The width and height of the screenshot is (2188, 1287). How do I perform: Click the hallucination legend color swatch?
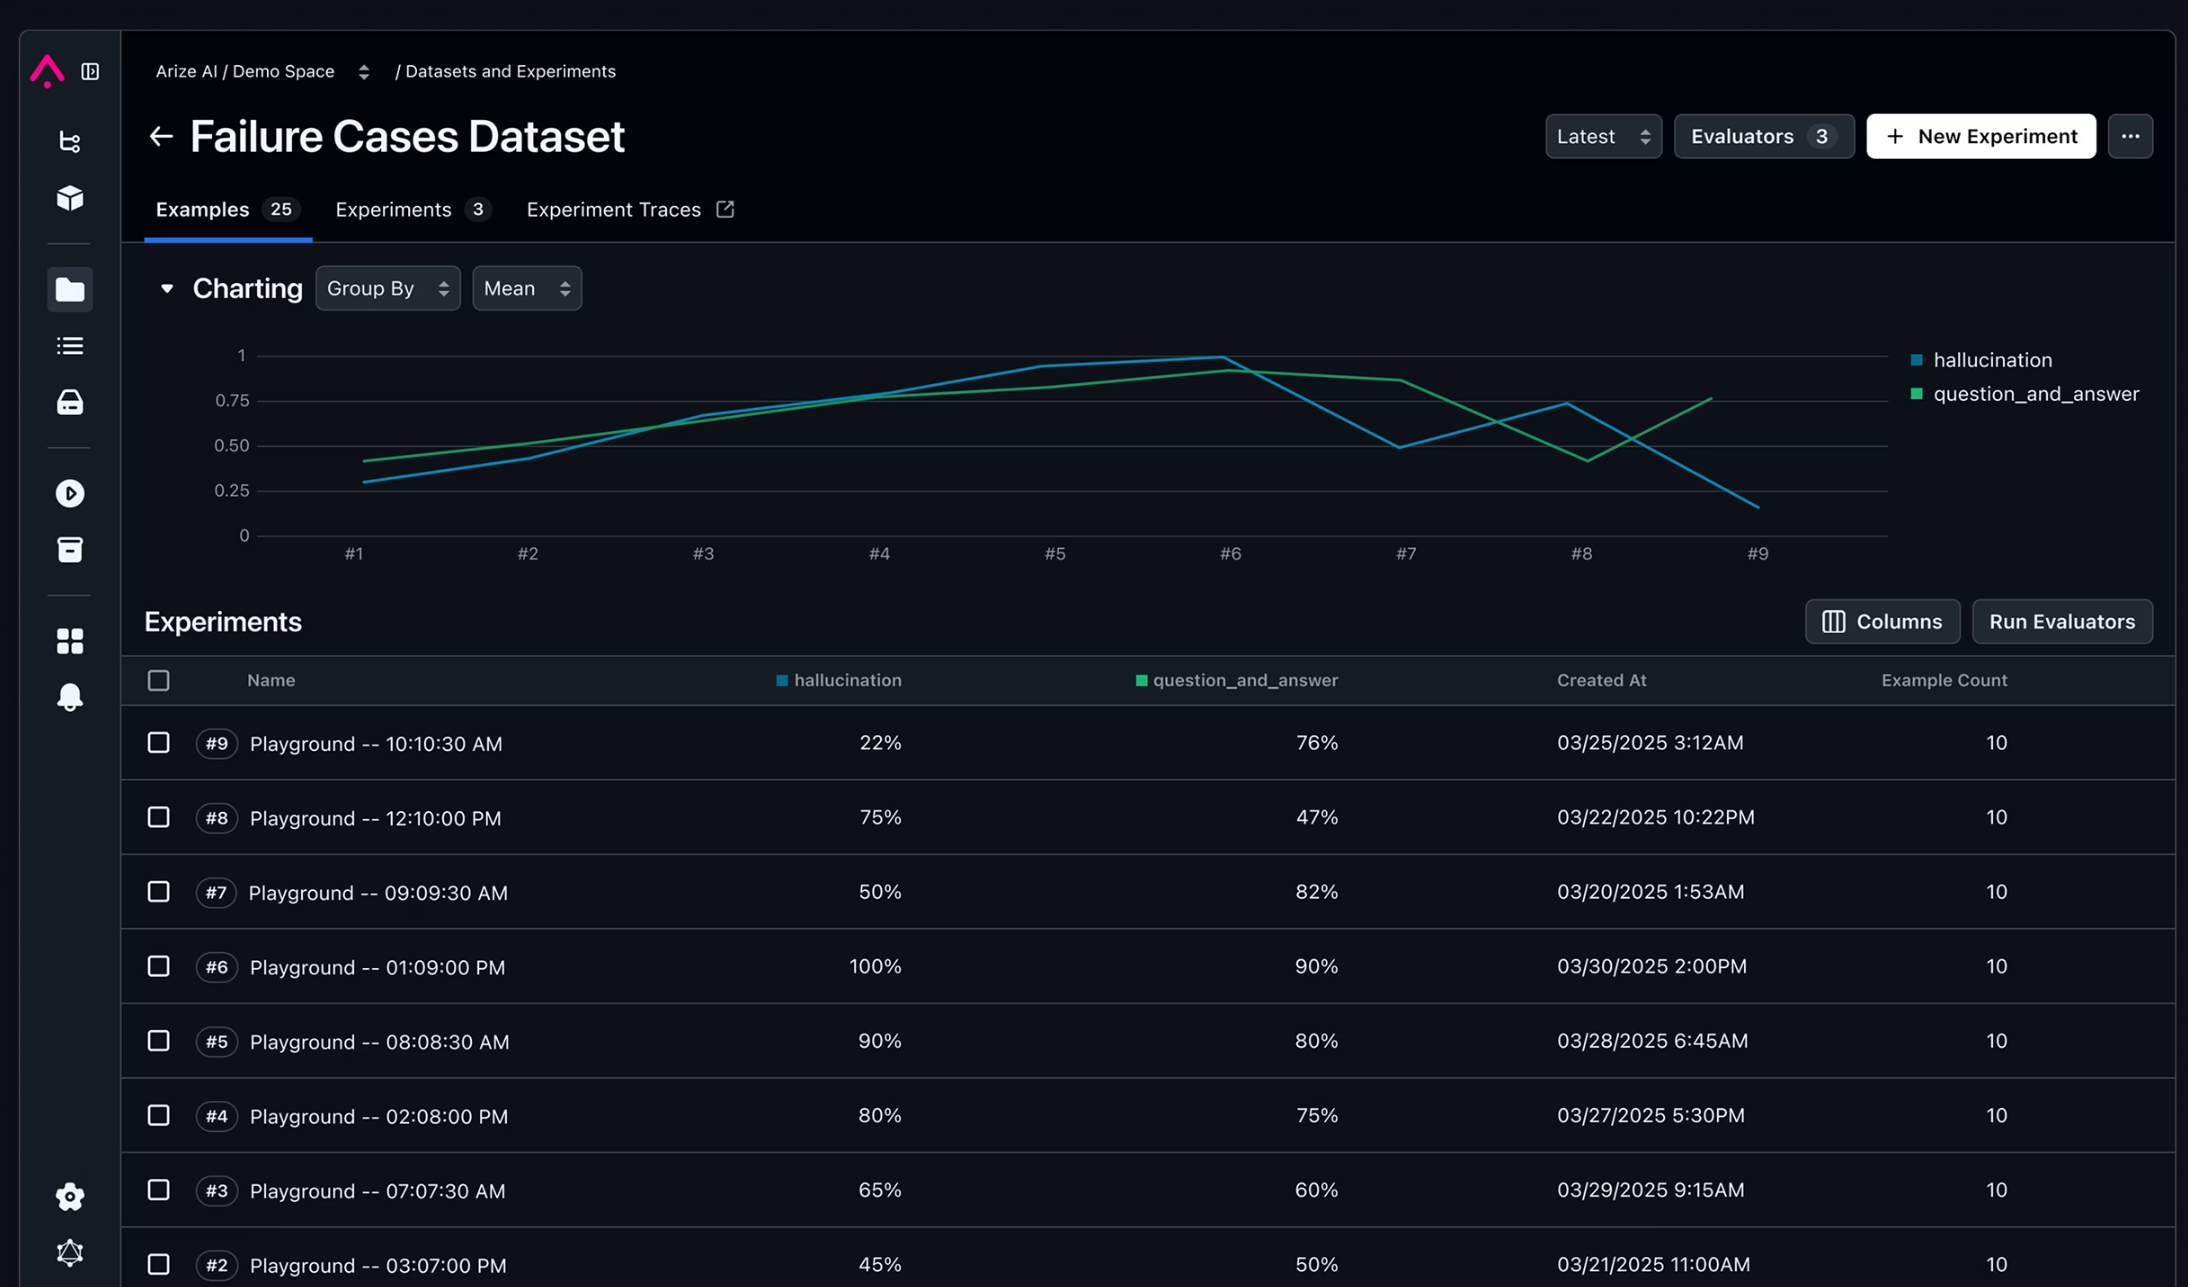[x=1916, y=360]
